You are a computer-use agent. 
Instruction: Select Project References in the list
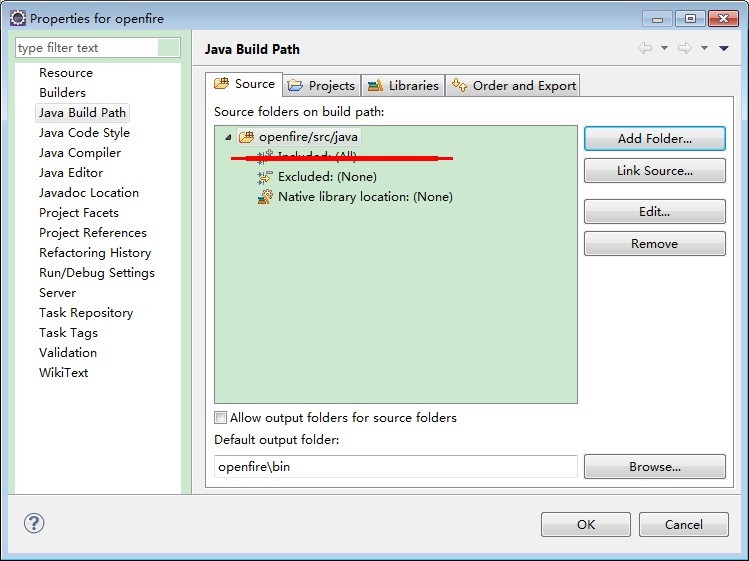click(93, 233)
